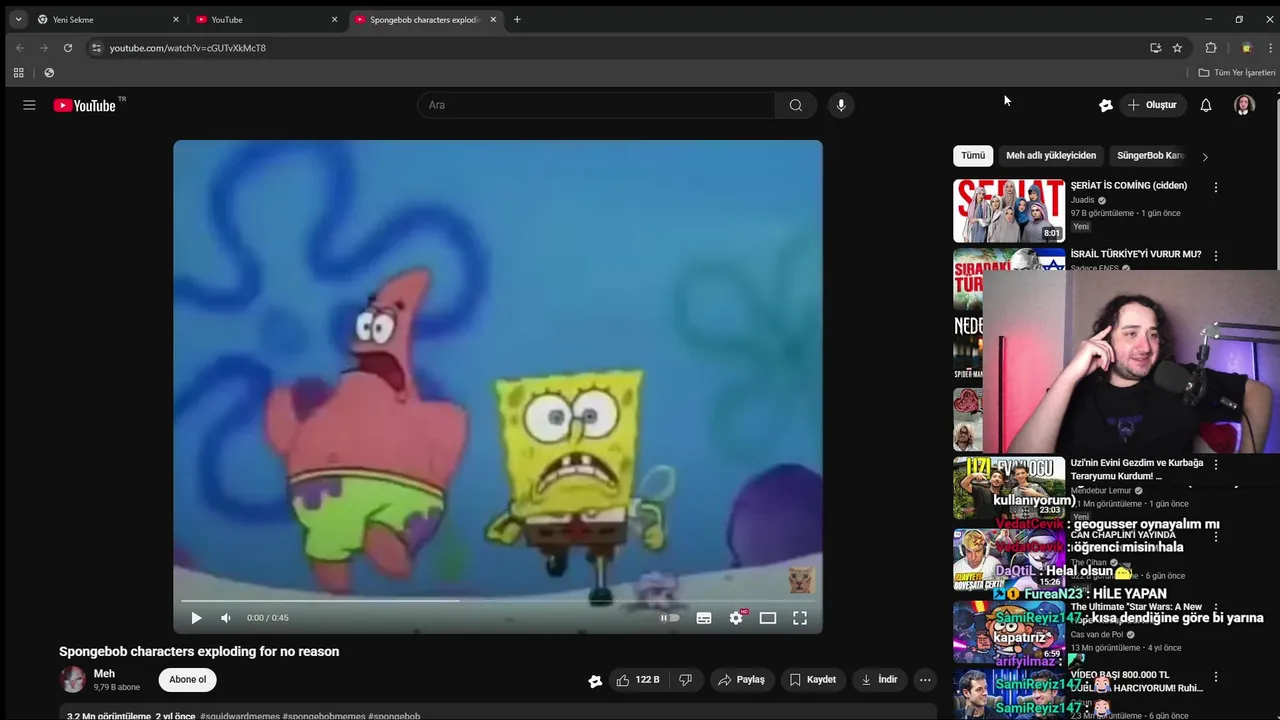
Task: Like the video showing 122 B
Action: pyautogui.click(x=638, y=680)
